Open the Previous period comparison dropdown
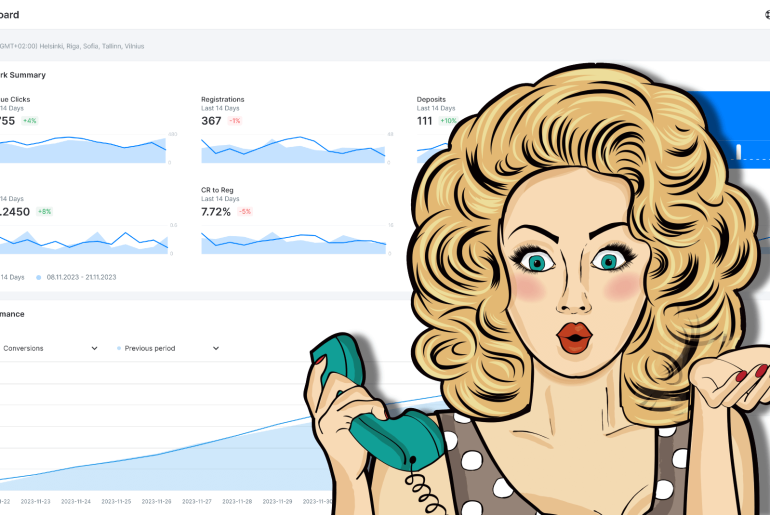Screen dimensions: 770x515 pos(168,348)
